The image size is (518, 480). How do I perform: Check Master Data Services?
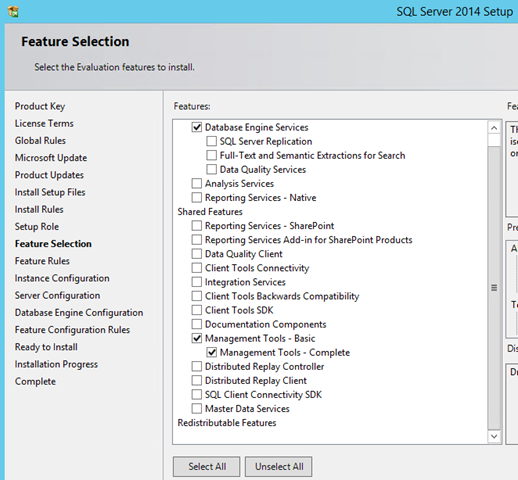[197, 408]
